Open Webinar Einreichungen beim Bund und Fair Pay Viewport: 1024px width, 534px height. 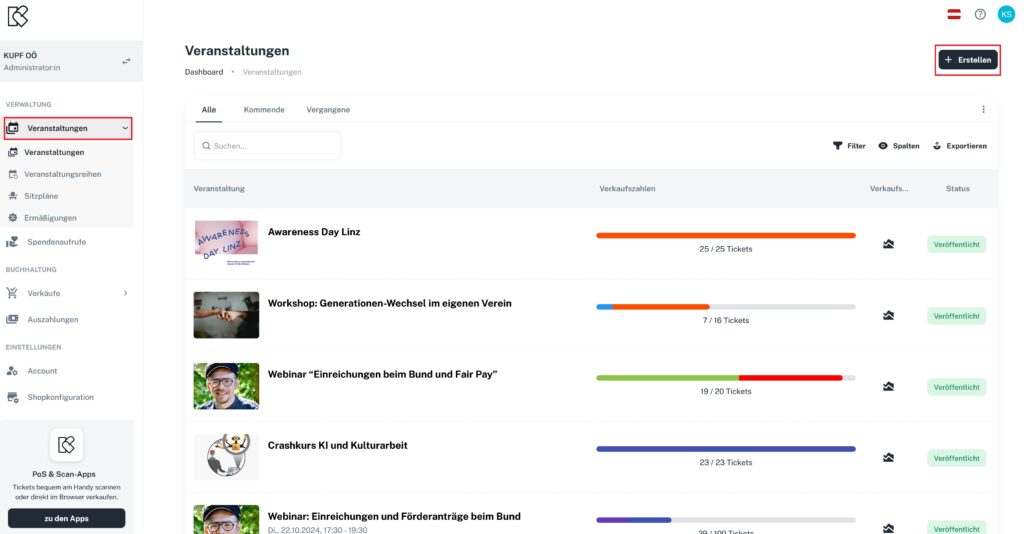point(383,374)
